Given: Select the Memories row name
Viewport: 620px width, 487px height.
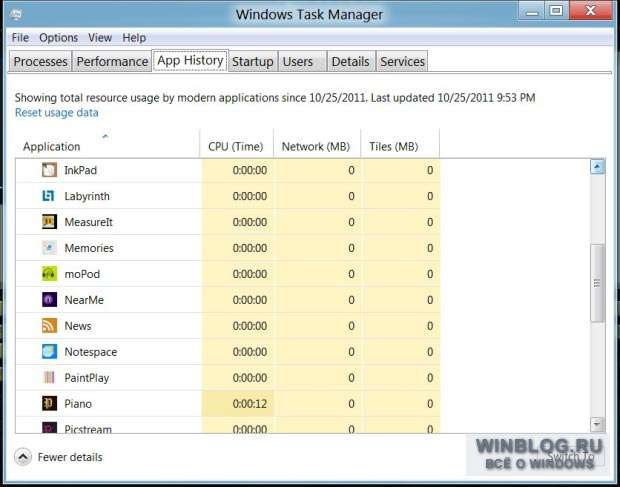Looking at the screenshot, I should point(89,248).
